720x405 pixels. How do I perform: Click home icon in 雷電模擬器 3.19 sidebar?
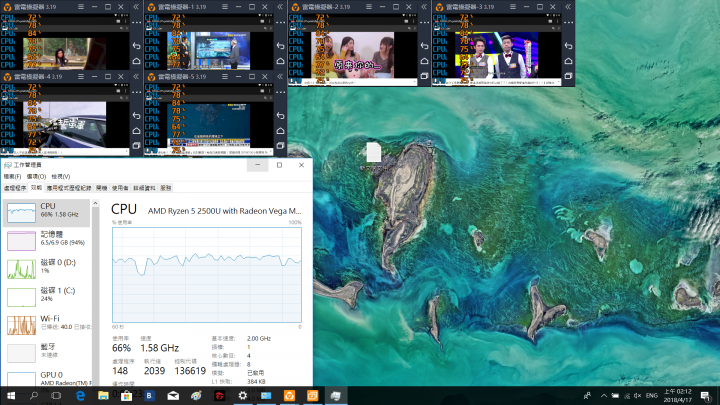(136, 61)
